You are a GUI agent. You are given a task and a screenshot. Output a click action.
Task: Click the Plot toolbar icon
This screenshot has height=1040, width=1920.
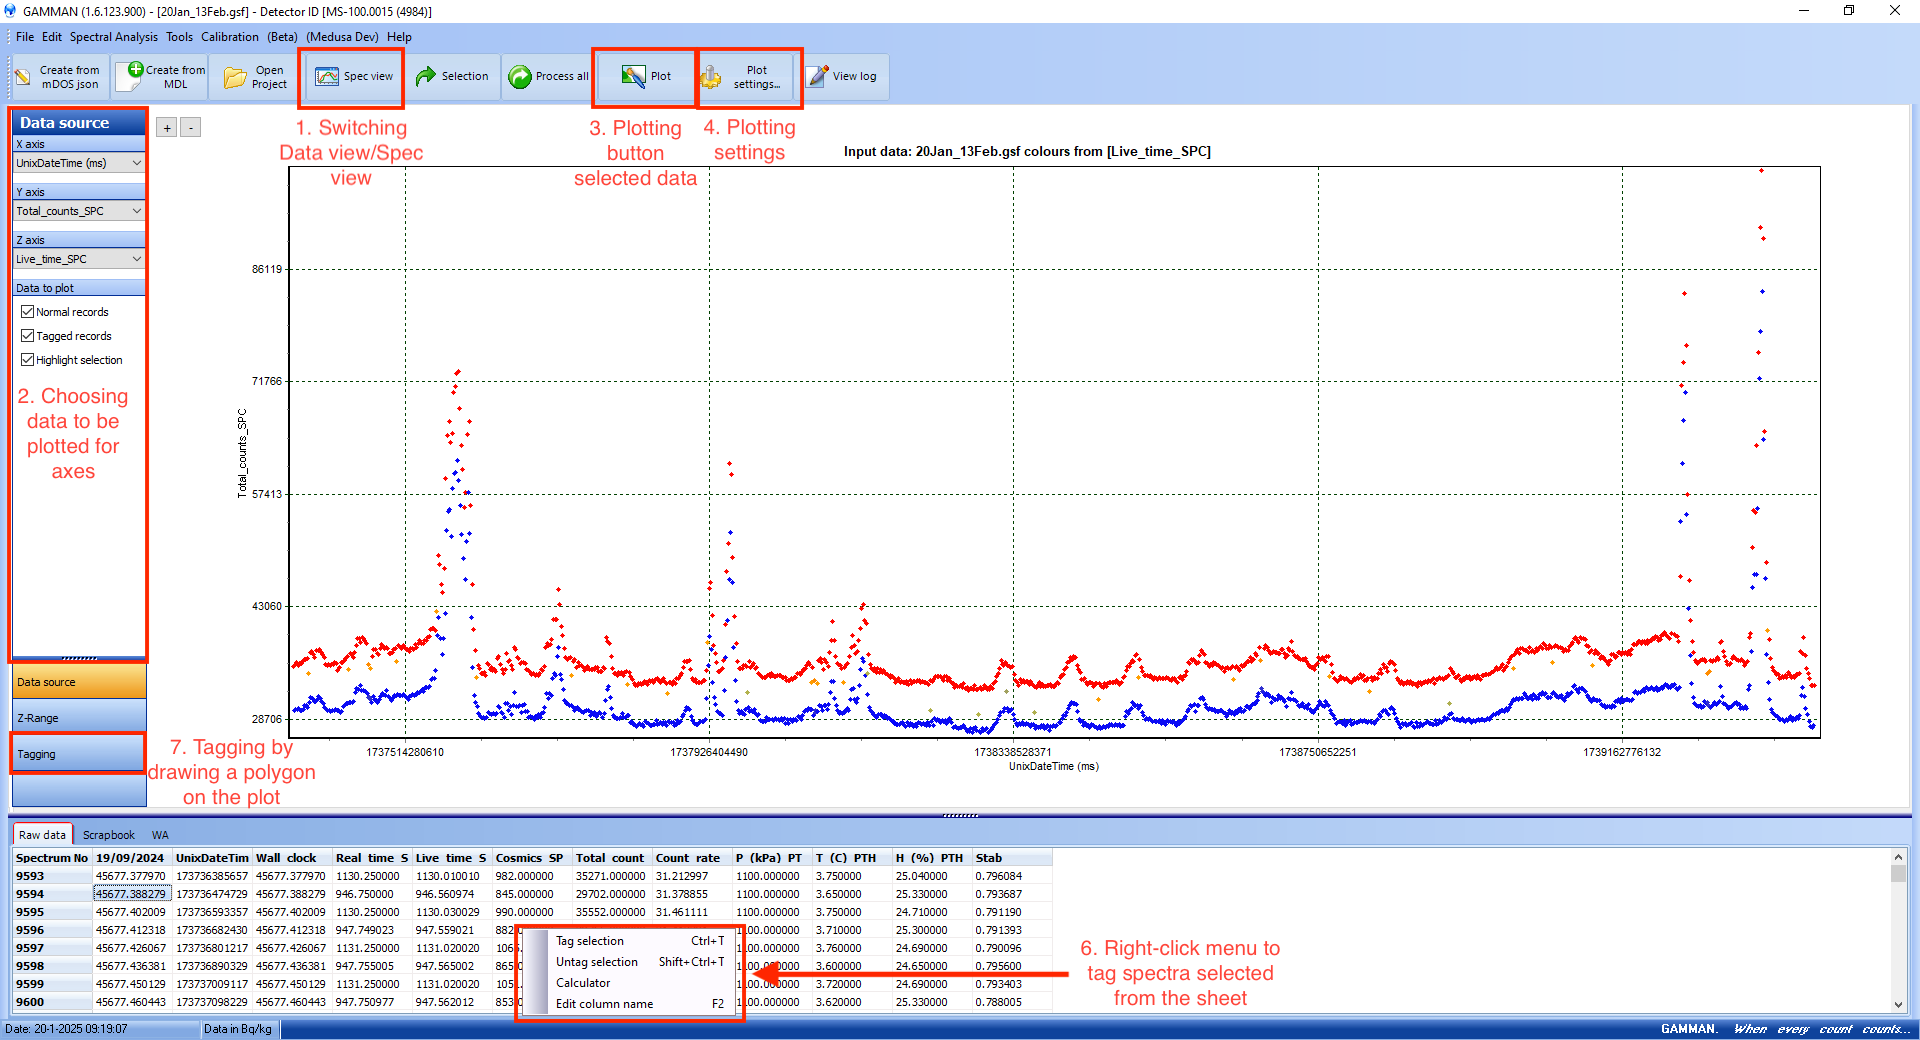coord(633,77)
